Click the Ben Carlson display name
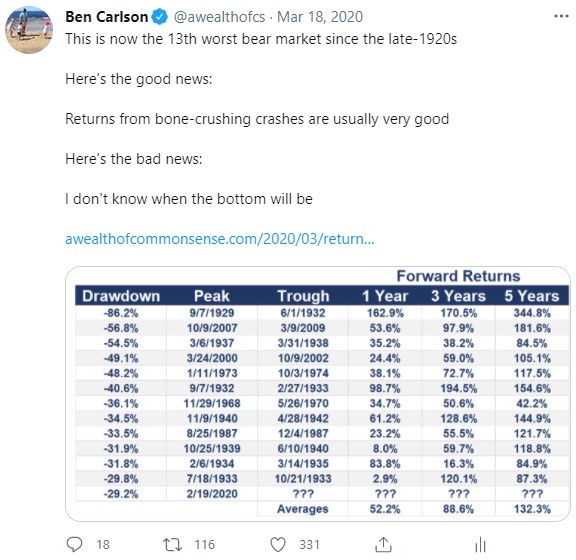This screenshot has height=560, width=576. click(107, 17)
